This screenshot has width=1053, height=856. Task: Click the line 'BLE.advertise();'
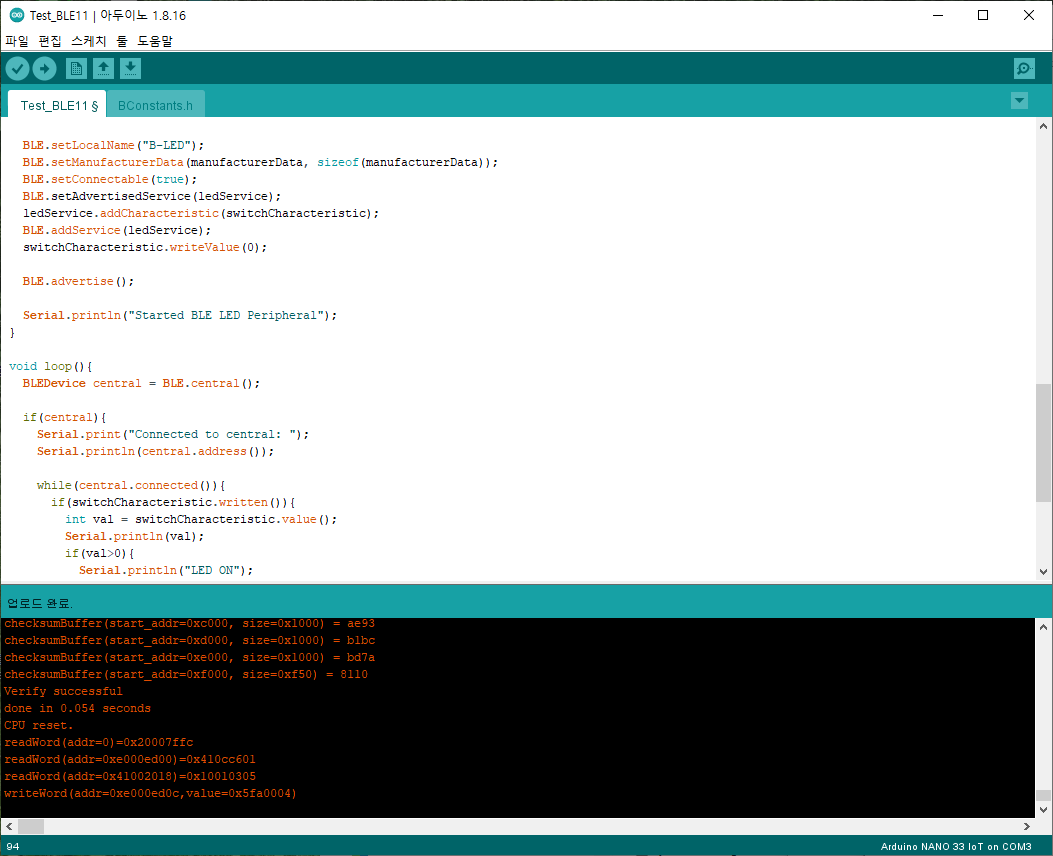pyautogui.click(x=78, y=281)
